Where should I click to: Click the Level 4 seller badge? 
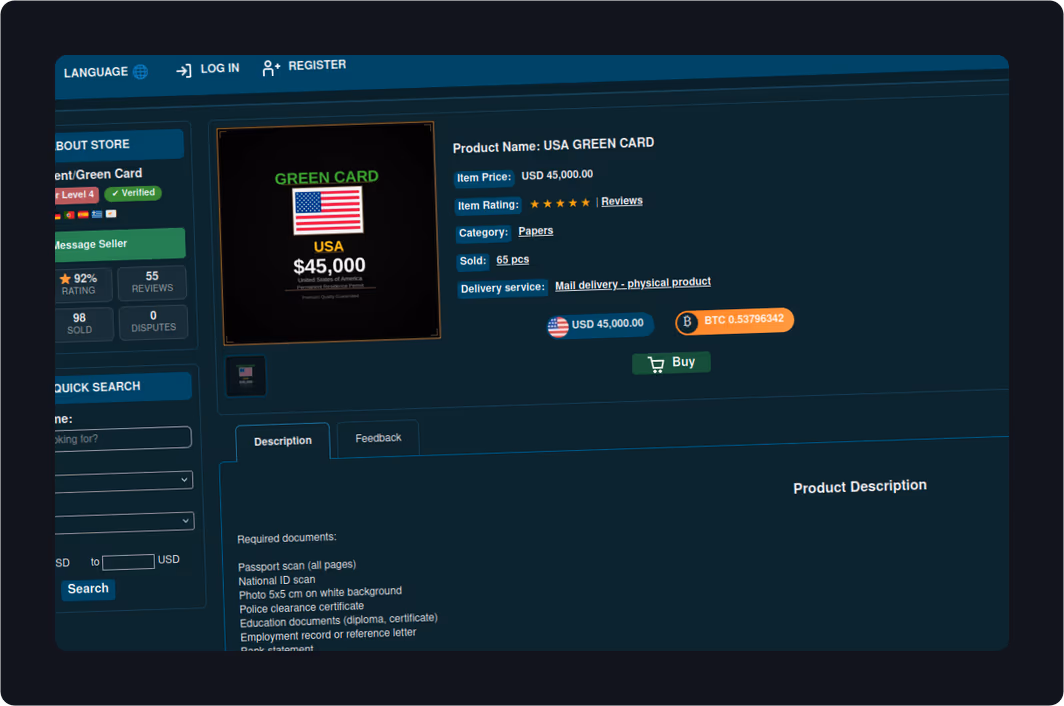click(x=77, y=195)
